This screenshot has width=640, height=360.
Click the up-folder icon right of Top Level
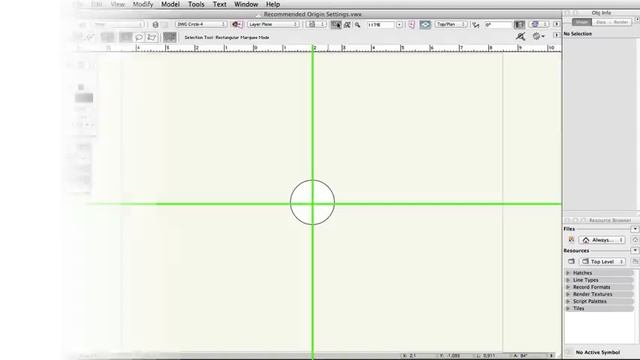635,261
